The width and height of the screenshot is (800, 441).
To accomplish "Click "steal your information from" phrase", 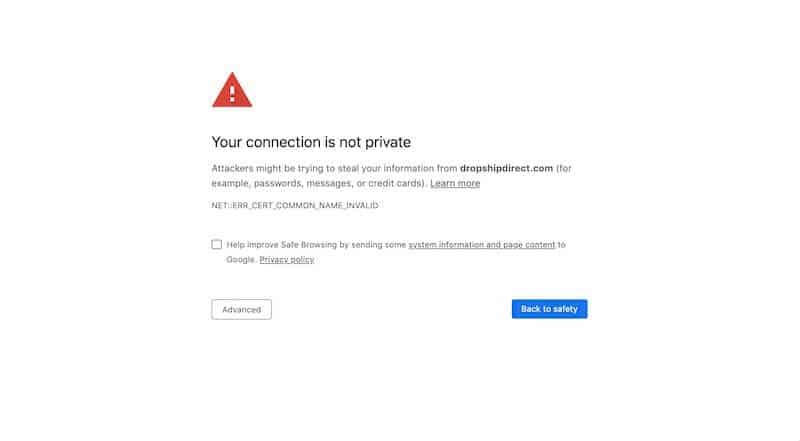I will click(397, 168).
